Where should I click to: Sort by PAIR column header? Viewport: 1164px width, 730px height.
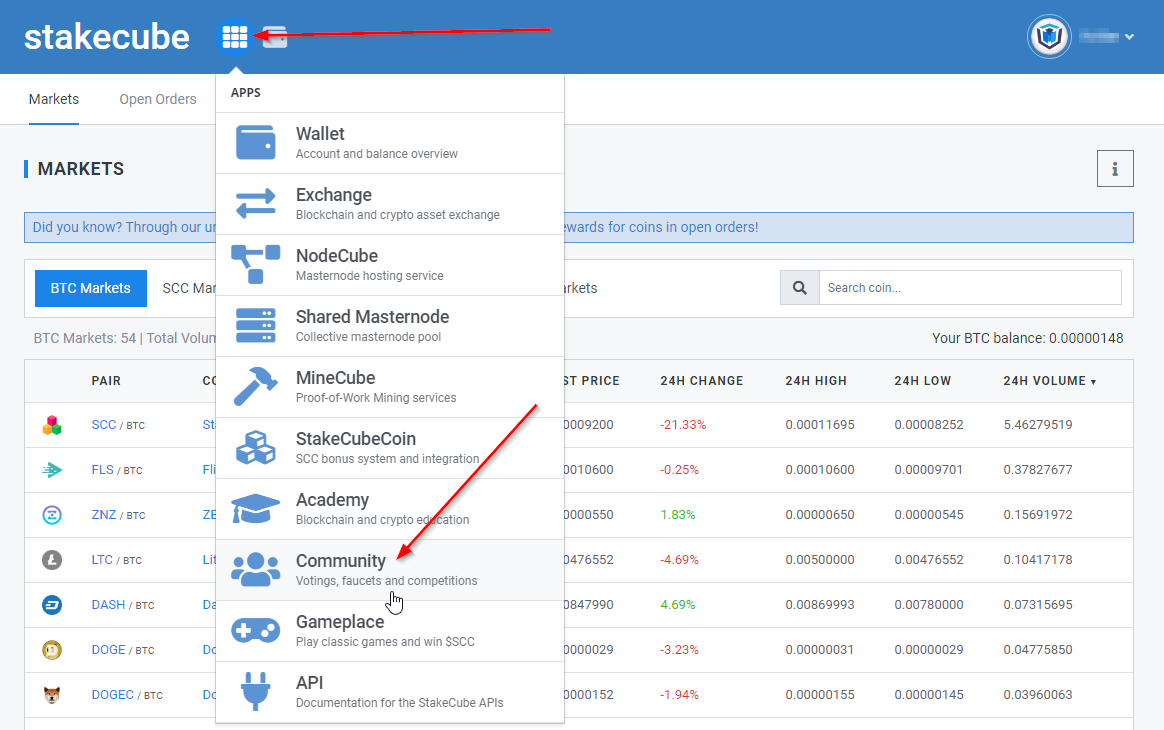(106, 381)
